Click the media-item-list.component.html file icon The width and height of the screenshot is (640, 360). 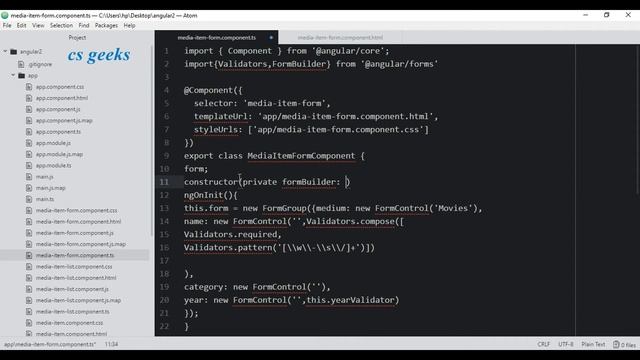tap(29, 278)
